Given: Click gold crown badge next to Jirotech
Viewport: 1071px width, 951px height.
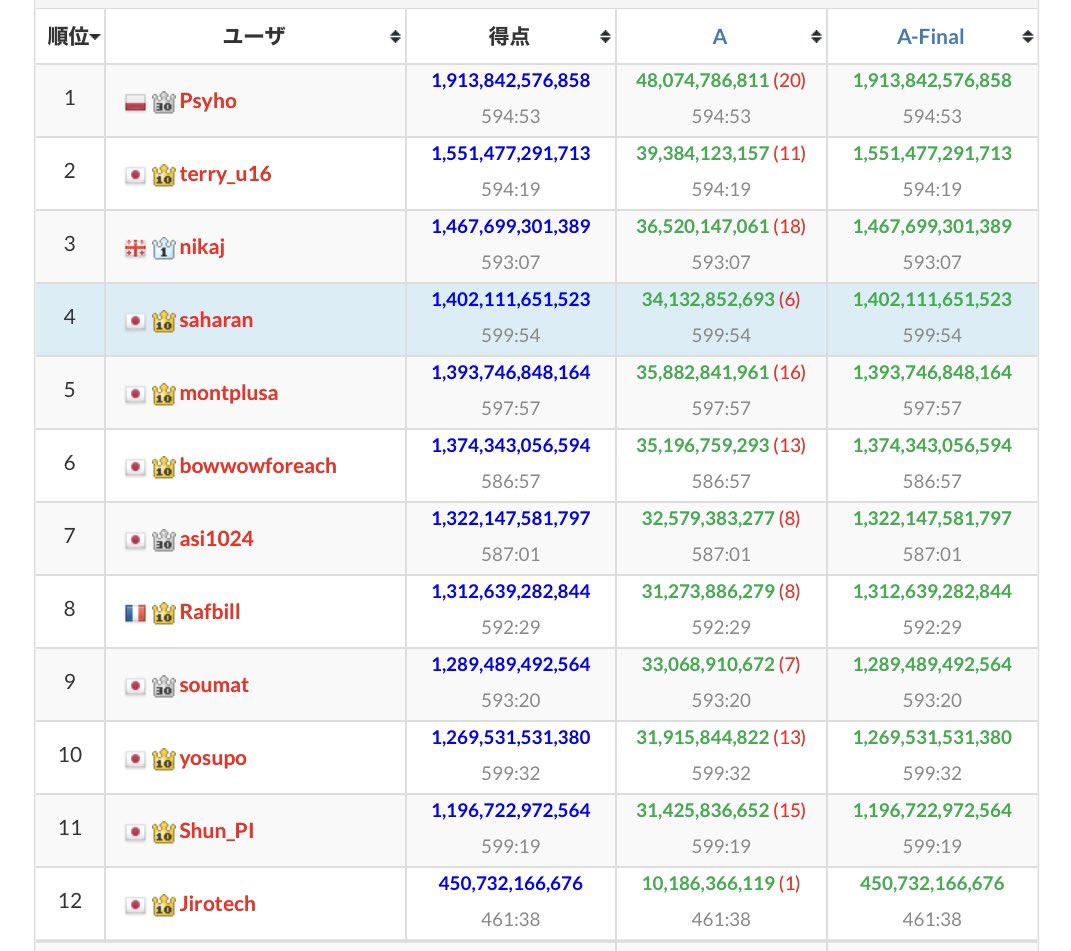Looking at the screenshot, I should 164,905.
